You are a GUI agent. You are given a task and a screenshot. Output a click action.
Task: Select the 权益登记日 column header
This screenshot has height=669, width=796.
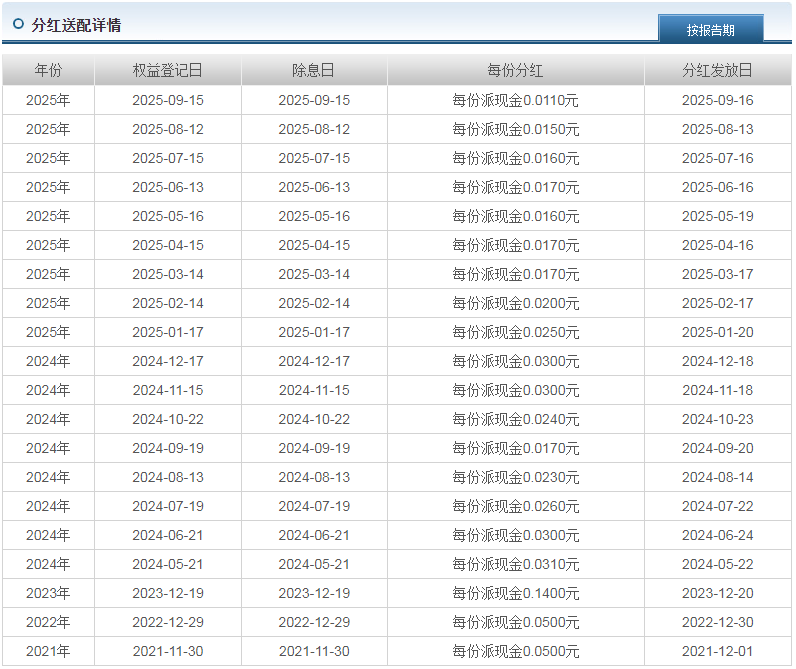168,70
